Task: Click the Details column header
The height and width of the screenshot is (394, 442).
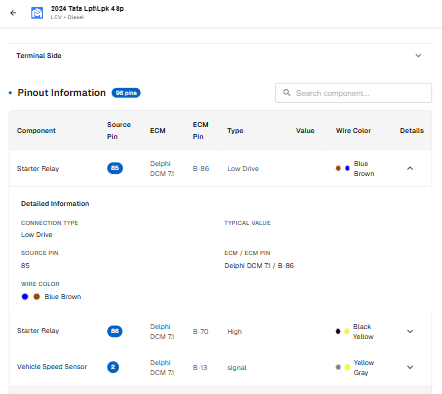Action: (x=412, y=131)
